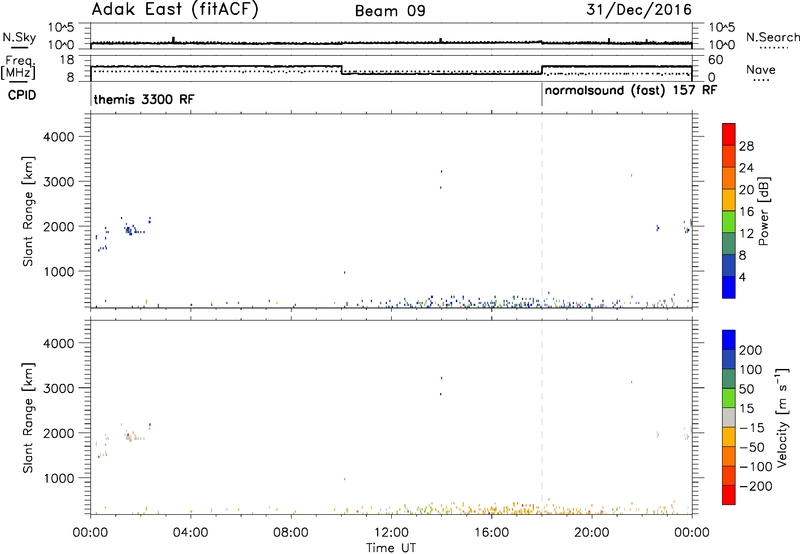Click the "normalsound (fast) 157 RF" annotation
This screenshot has height=554, width=800.
[x=631, y=90]
